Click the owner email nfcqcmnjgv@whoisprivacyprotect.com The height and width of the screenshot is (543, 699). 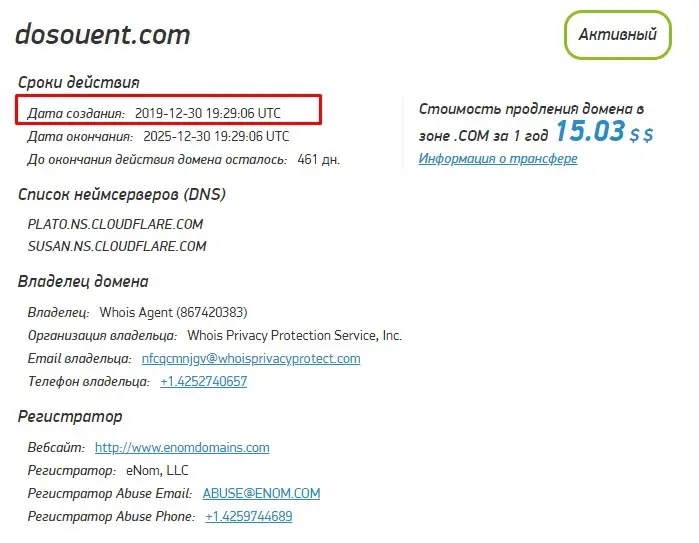[250, 358]
